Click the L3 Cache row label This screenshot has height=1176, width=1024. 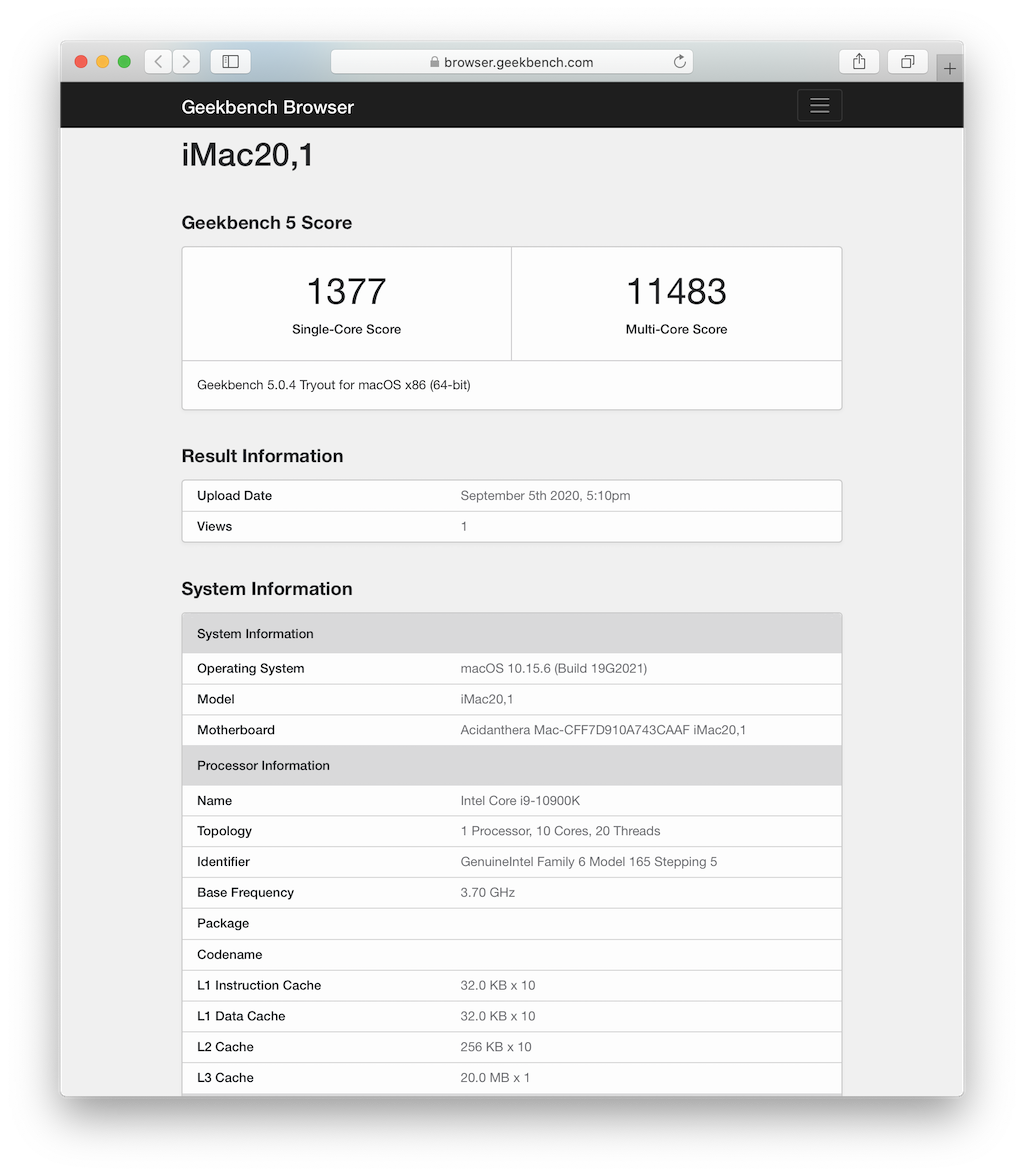pyautogui.click(x=225, y=1078)
